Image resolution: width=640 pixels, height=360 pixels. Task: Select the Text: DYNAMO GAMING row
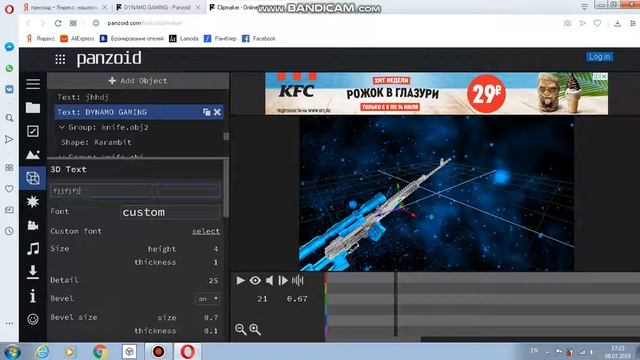139,112
